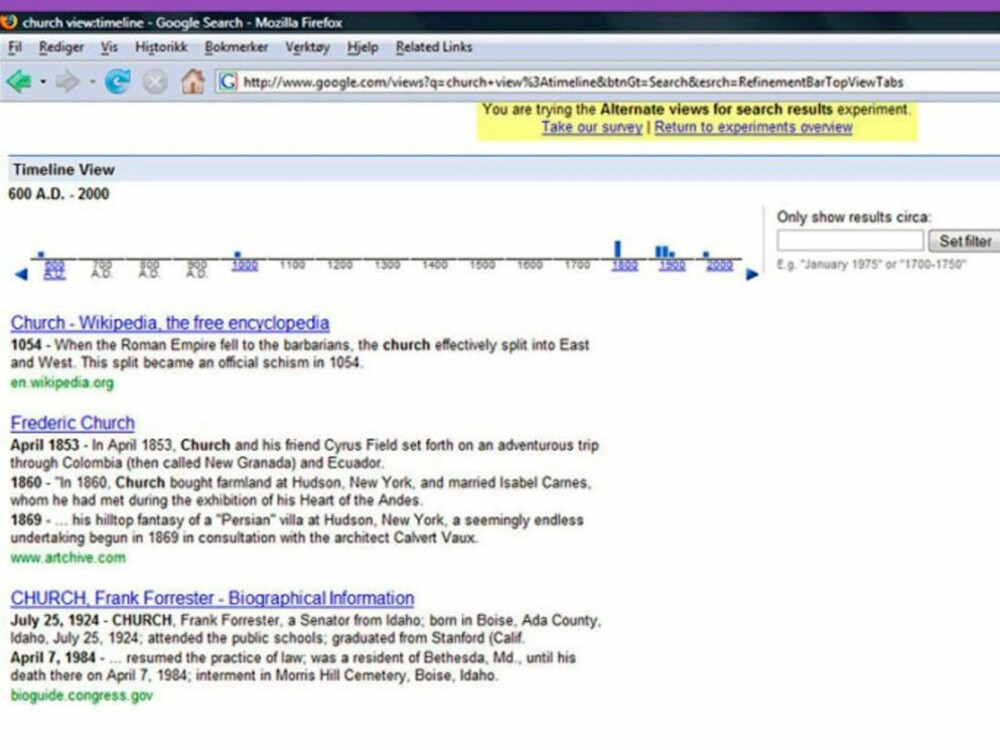
Task: Click Return to experiments overview link
Action: point(753,127)
